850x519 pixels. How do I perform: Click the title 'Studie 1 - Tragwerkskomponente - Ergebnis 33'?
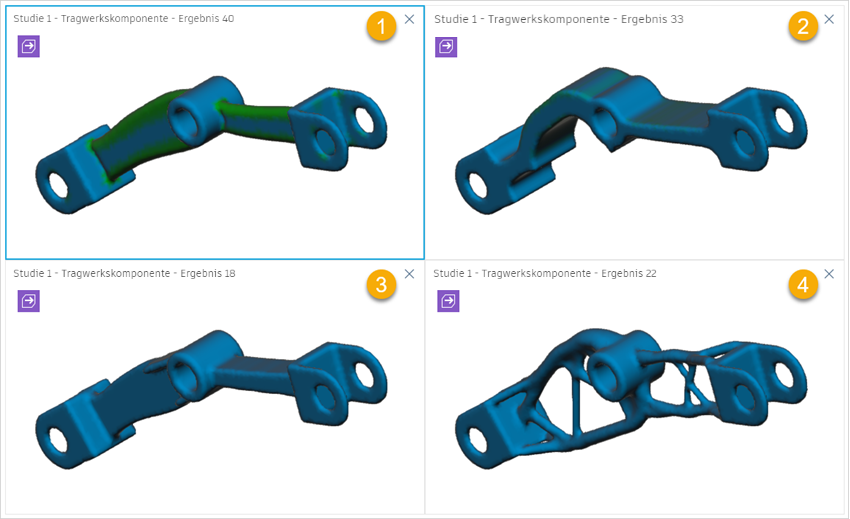(559, 19)
